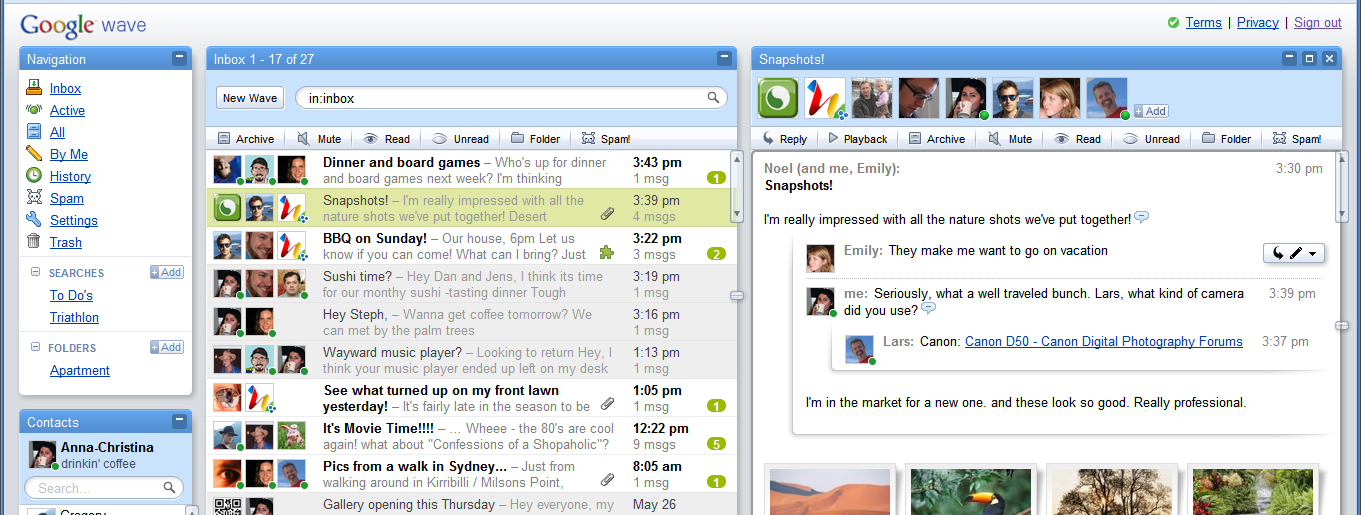Viewport: 1361px width, 515px height.
Task: Minimize the Navigation panel
Action: (179, 58)
